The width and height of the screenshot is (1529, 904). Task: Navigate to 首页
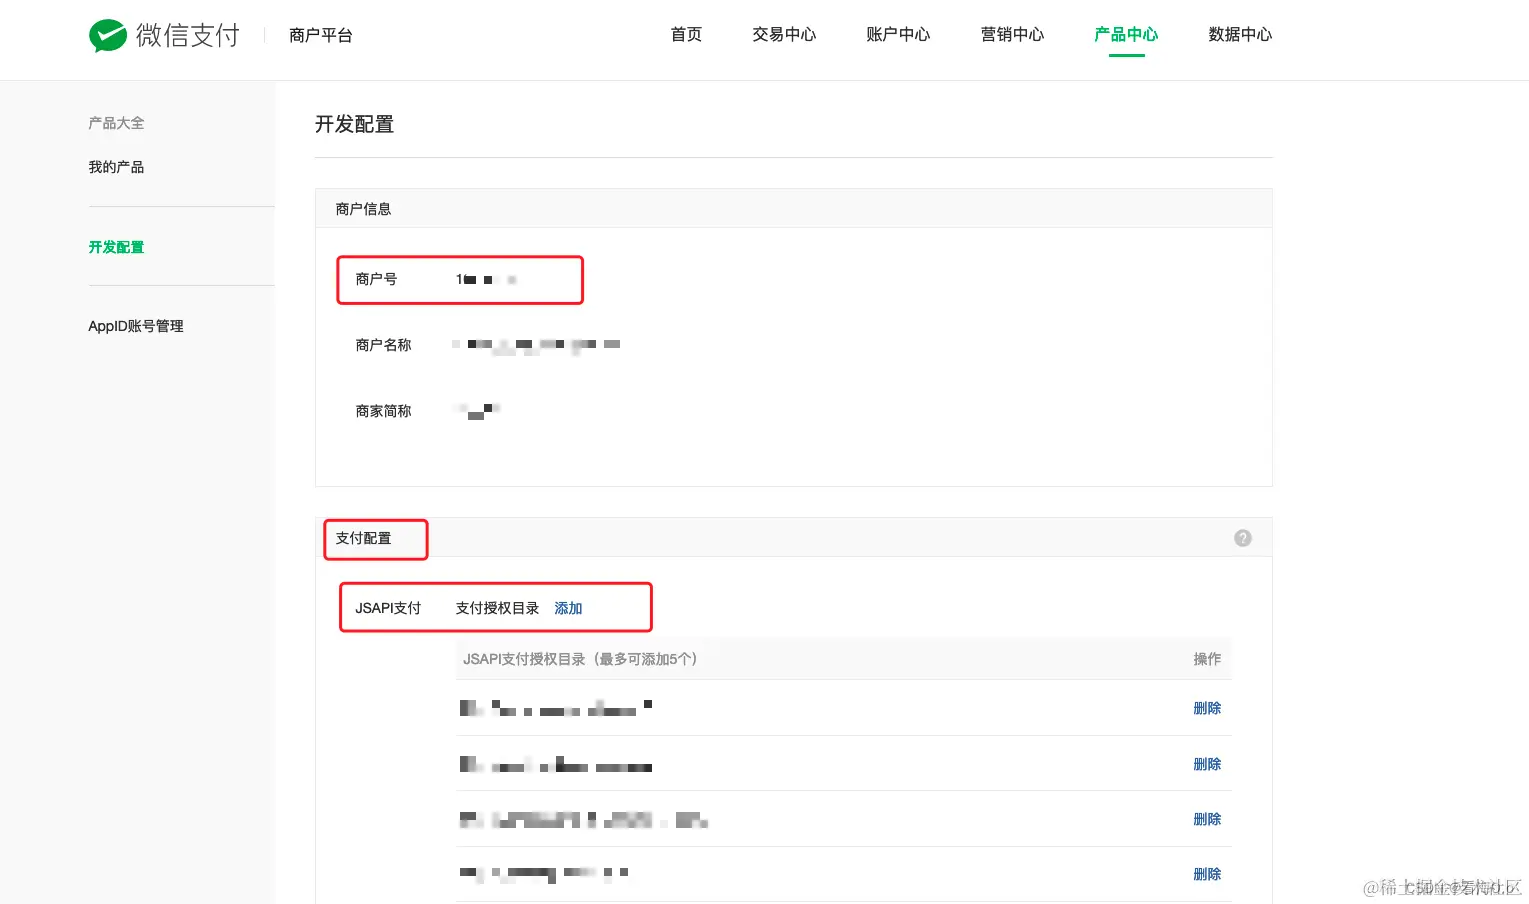pos(686,33)
